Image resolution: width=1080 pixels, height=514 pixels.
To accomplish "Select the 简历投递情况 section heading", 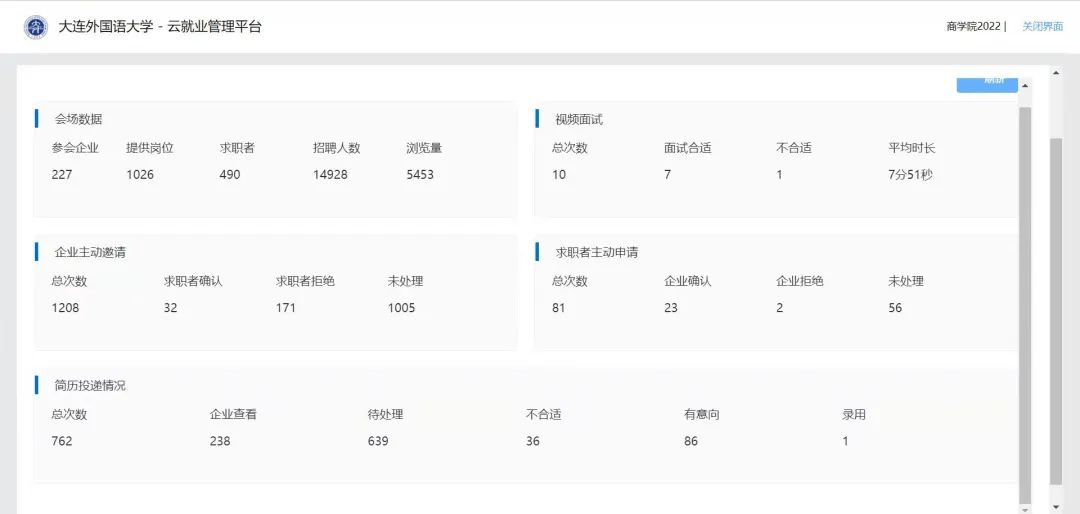I will [90, 385].
